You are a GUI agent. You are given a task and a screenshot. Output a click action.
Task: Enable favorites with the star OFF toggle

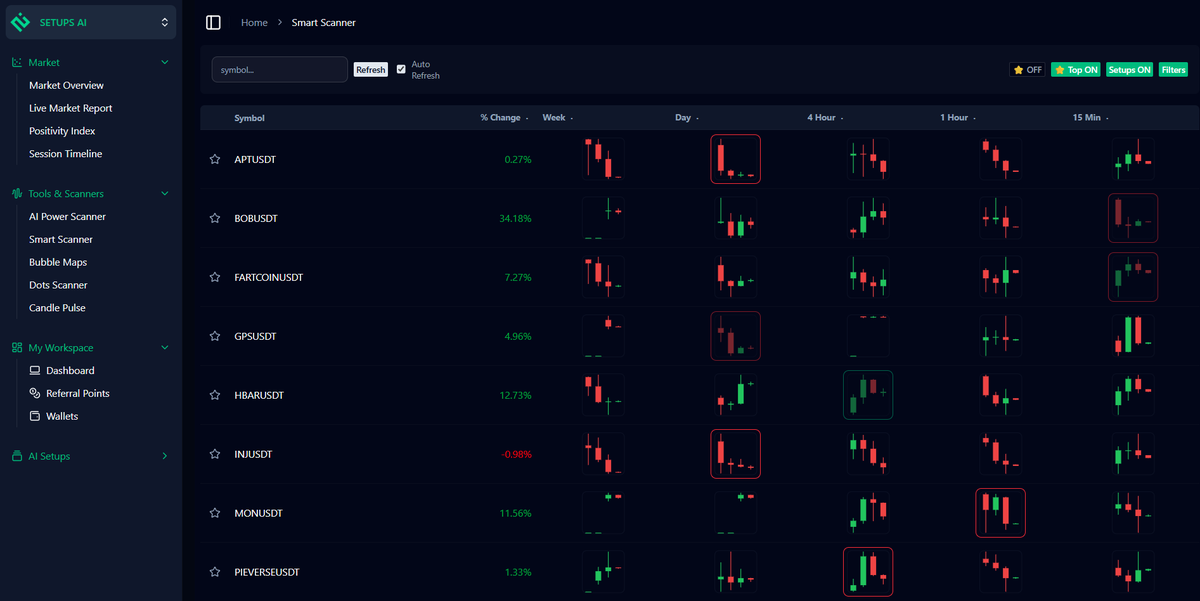click(1028, 69)
